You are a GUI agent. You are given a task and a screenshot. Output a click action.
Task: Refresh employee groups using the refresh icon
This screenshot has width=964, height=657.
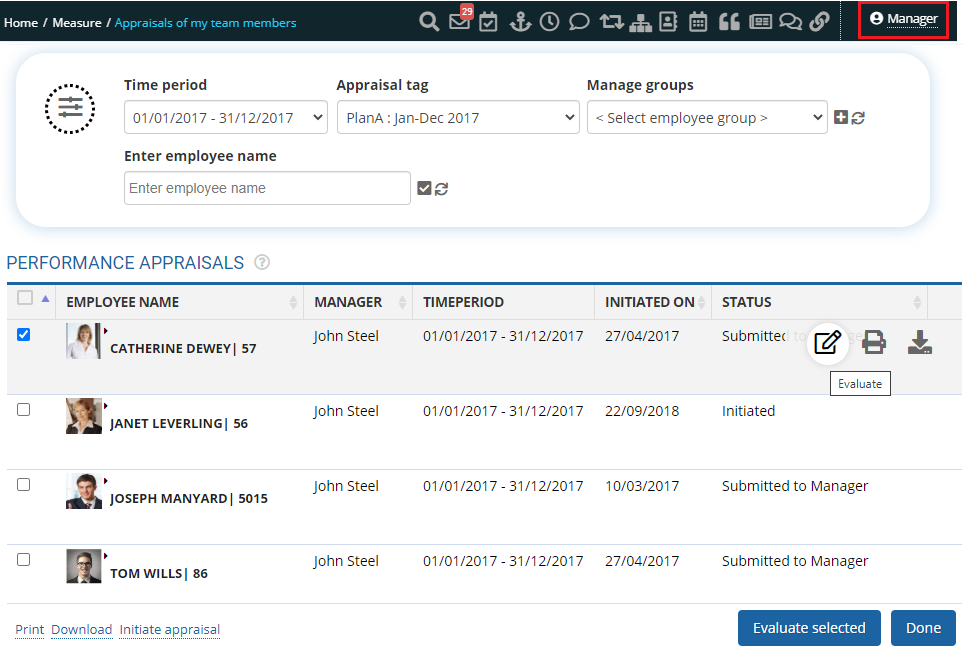coord(858,117)
